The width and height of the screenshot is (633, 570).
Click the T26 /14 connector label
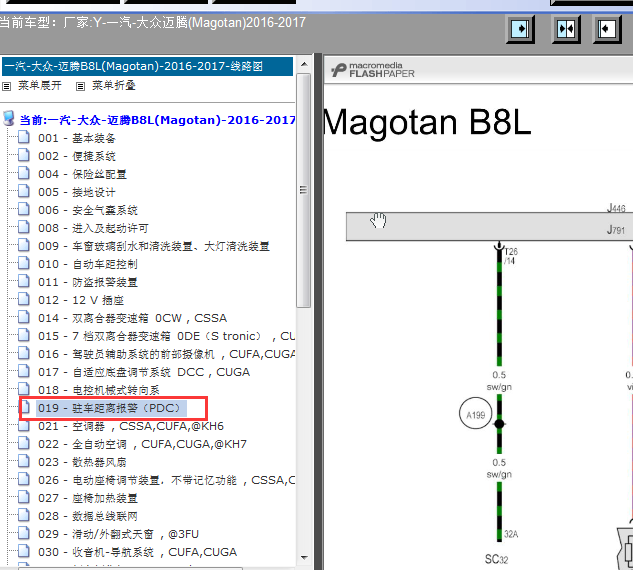pyautogui.click(x=511, y=256)
